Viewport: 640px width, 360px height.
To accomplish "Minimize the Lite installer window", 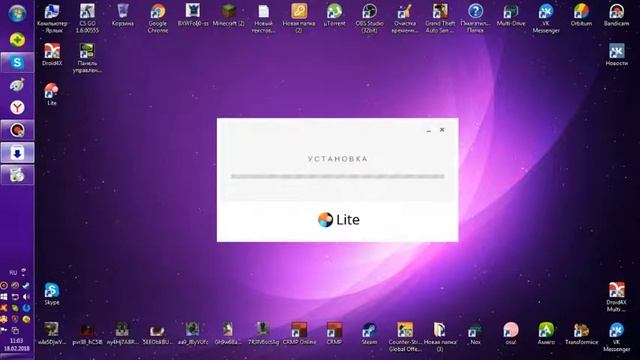I will tap(428, 130).
